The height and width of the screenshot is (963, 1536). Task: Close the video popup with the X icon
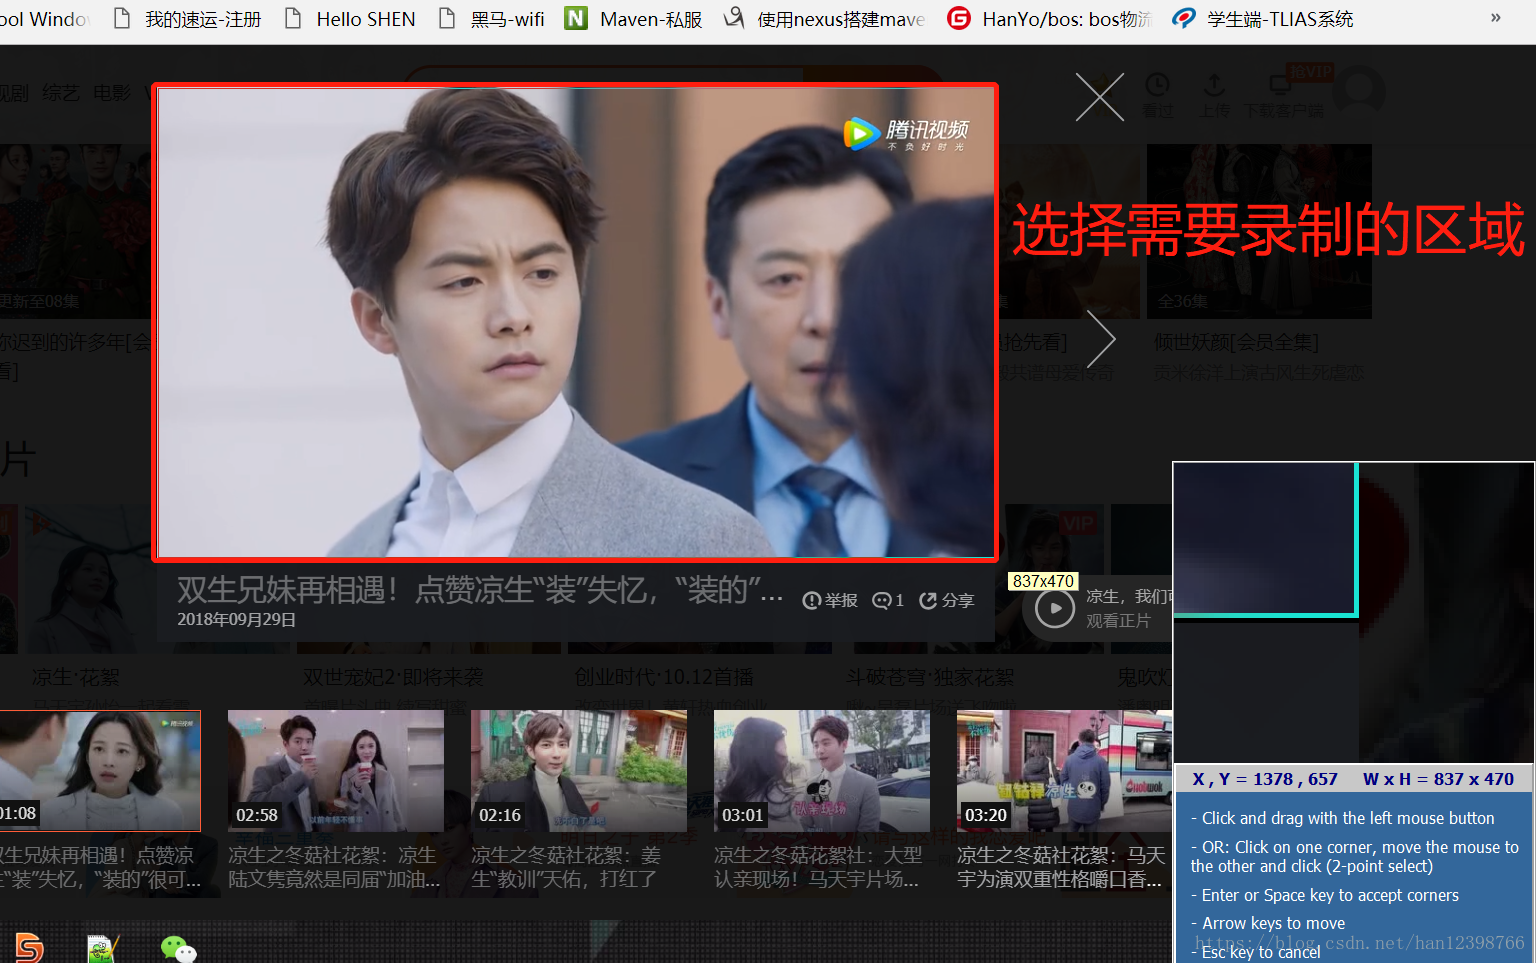pos(1099,97)
